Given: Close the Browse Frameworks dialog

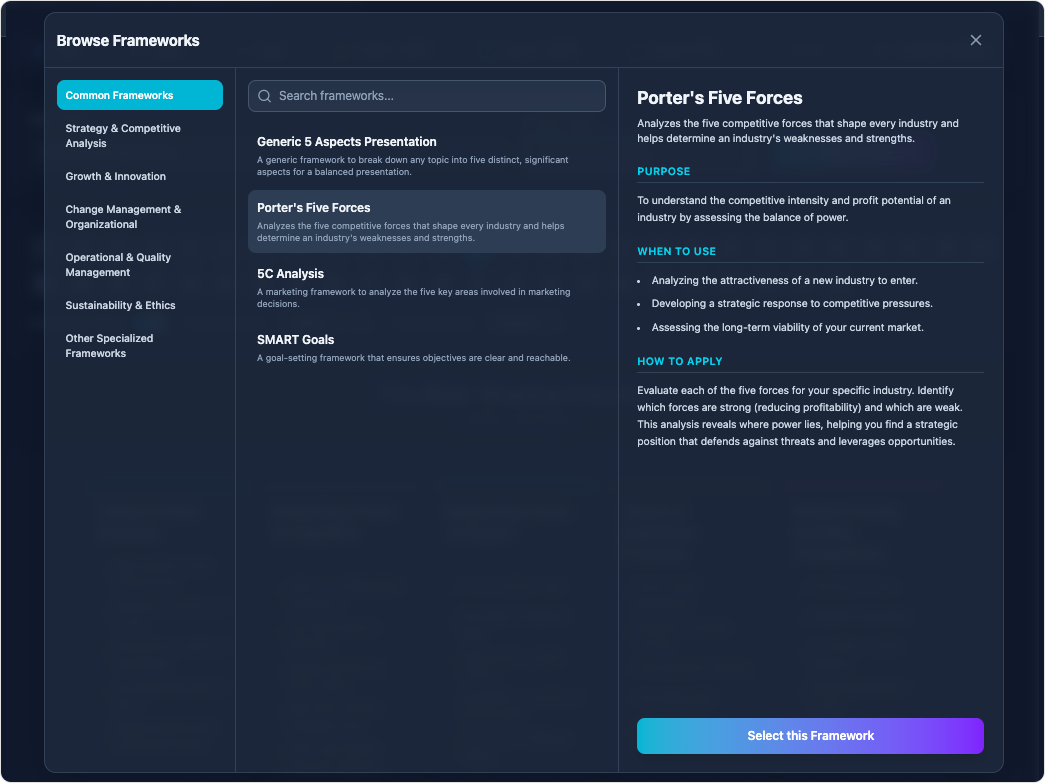Looking at the screenshot, I should click(x=976, y=40).
